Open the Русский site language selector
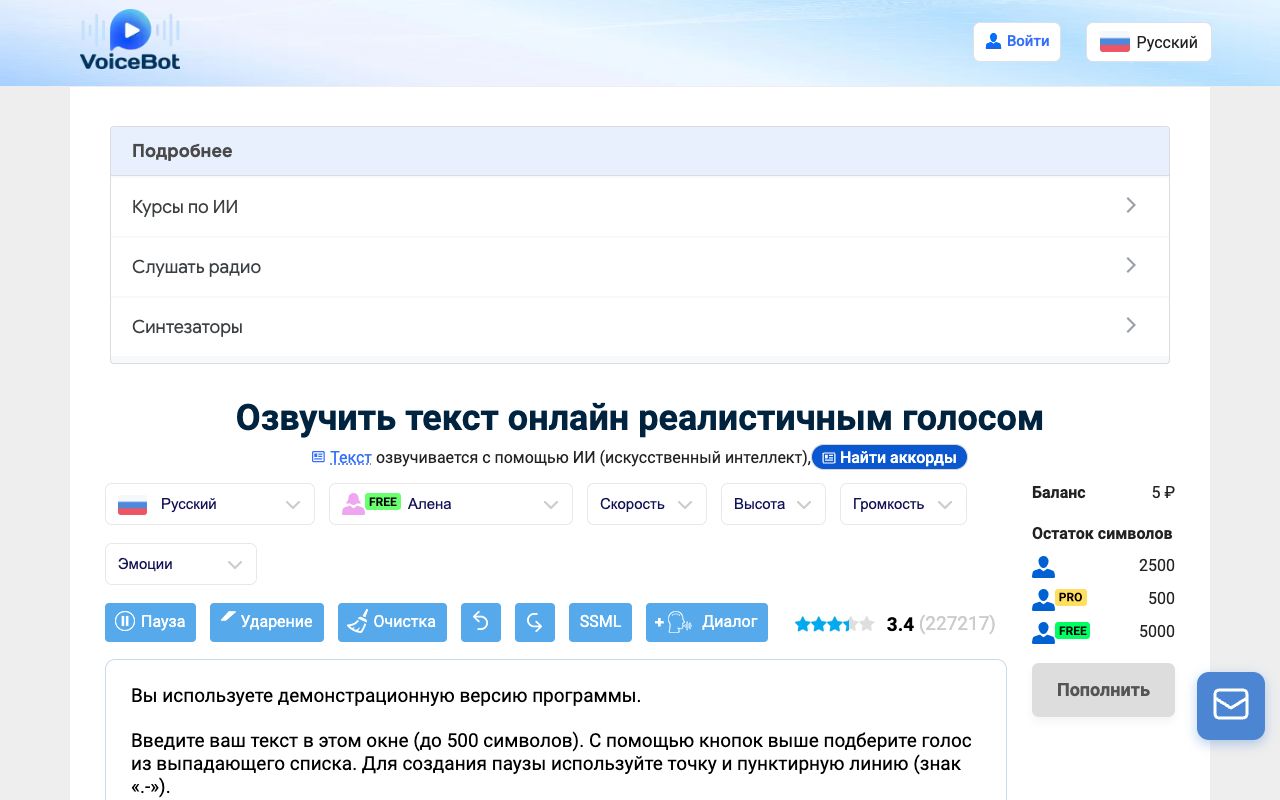Screen dimensions: 1280x800 coord(1148,42)
